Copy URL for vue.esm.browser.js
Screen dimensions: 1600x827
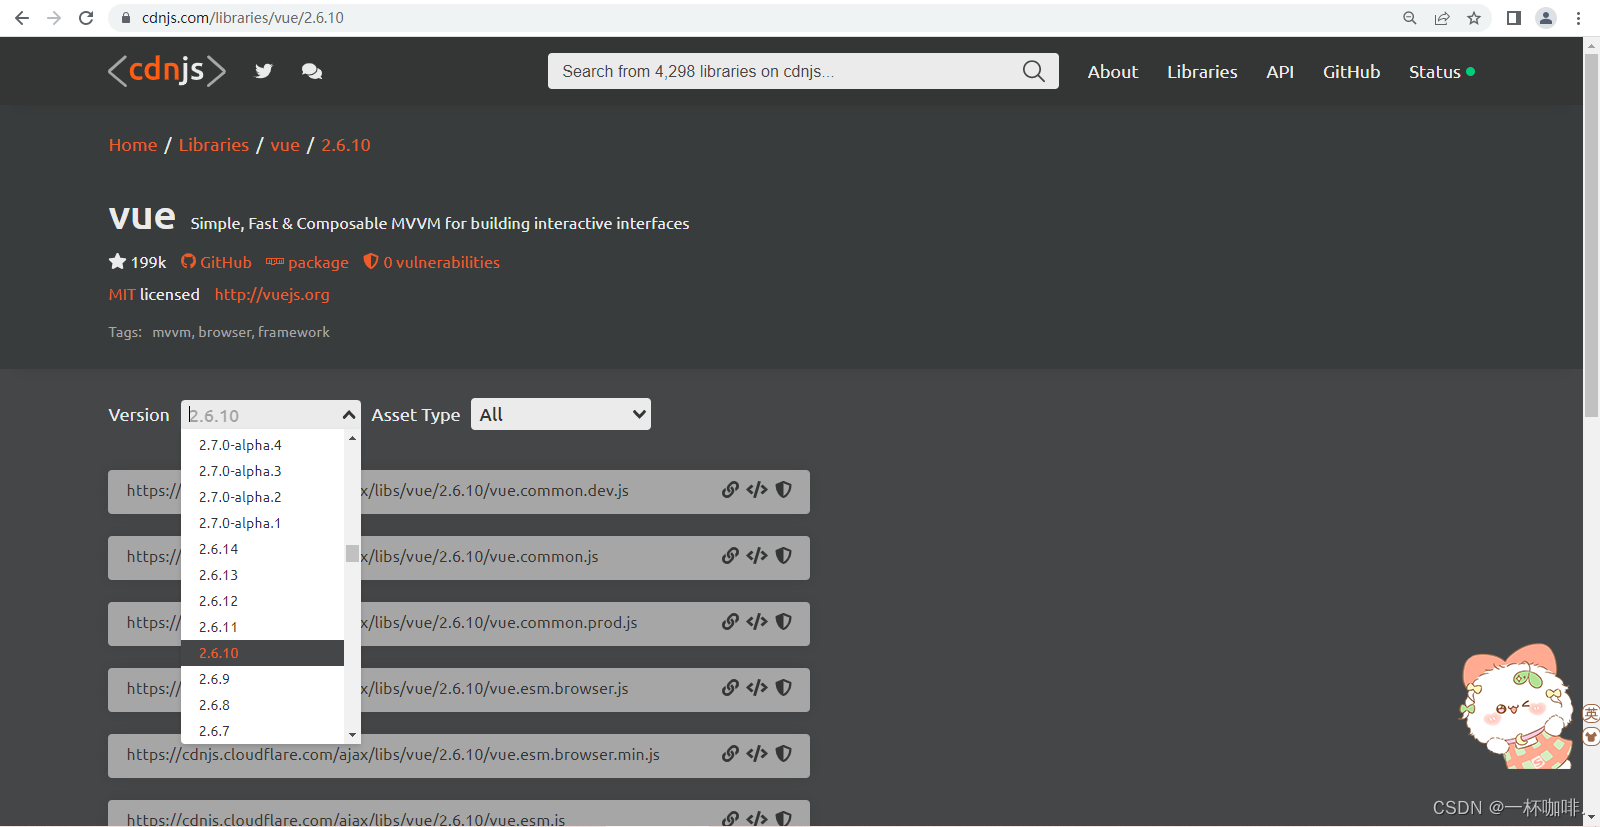731,688
